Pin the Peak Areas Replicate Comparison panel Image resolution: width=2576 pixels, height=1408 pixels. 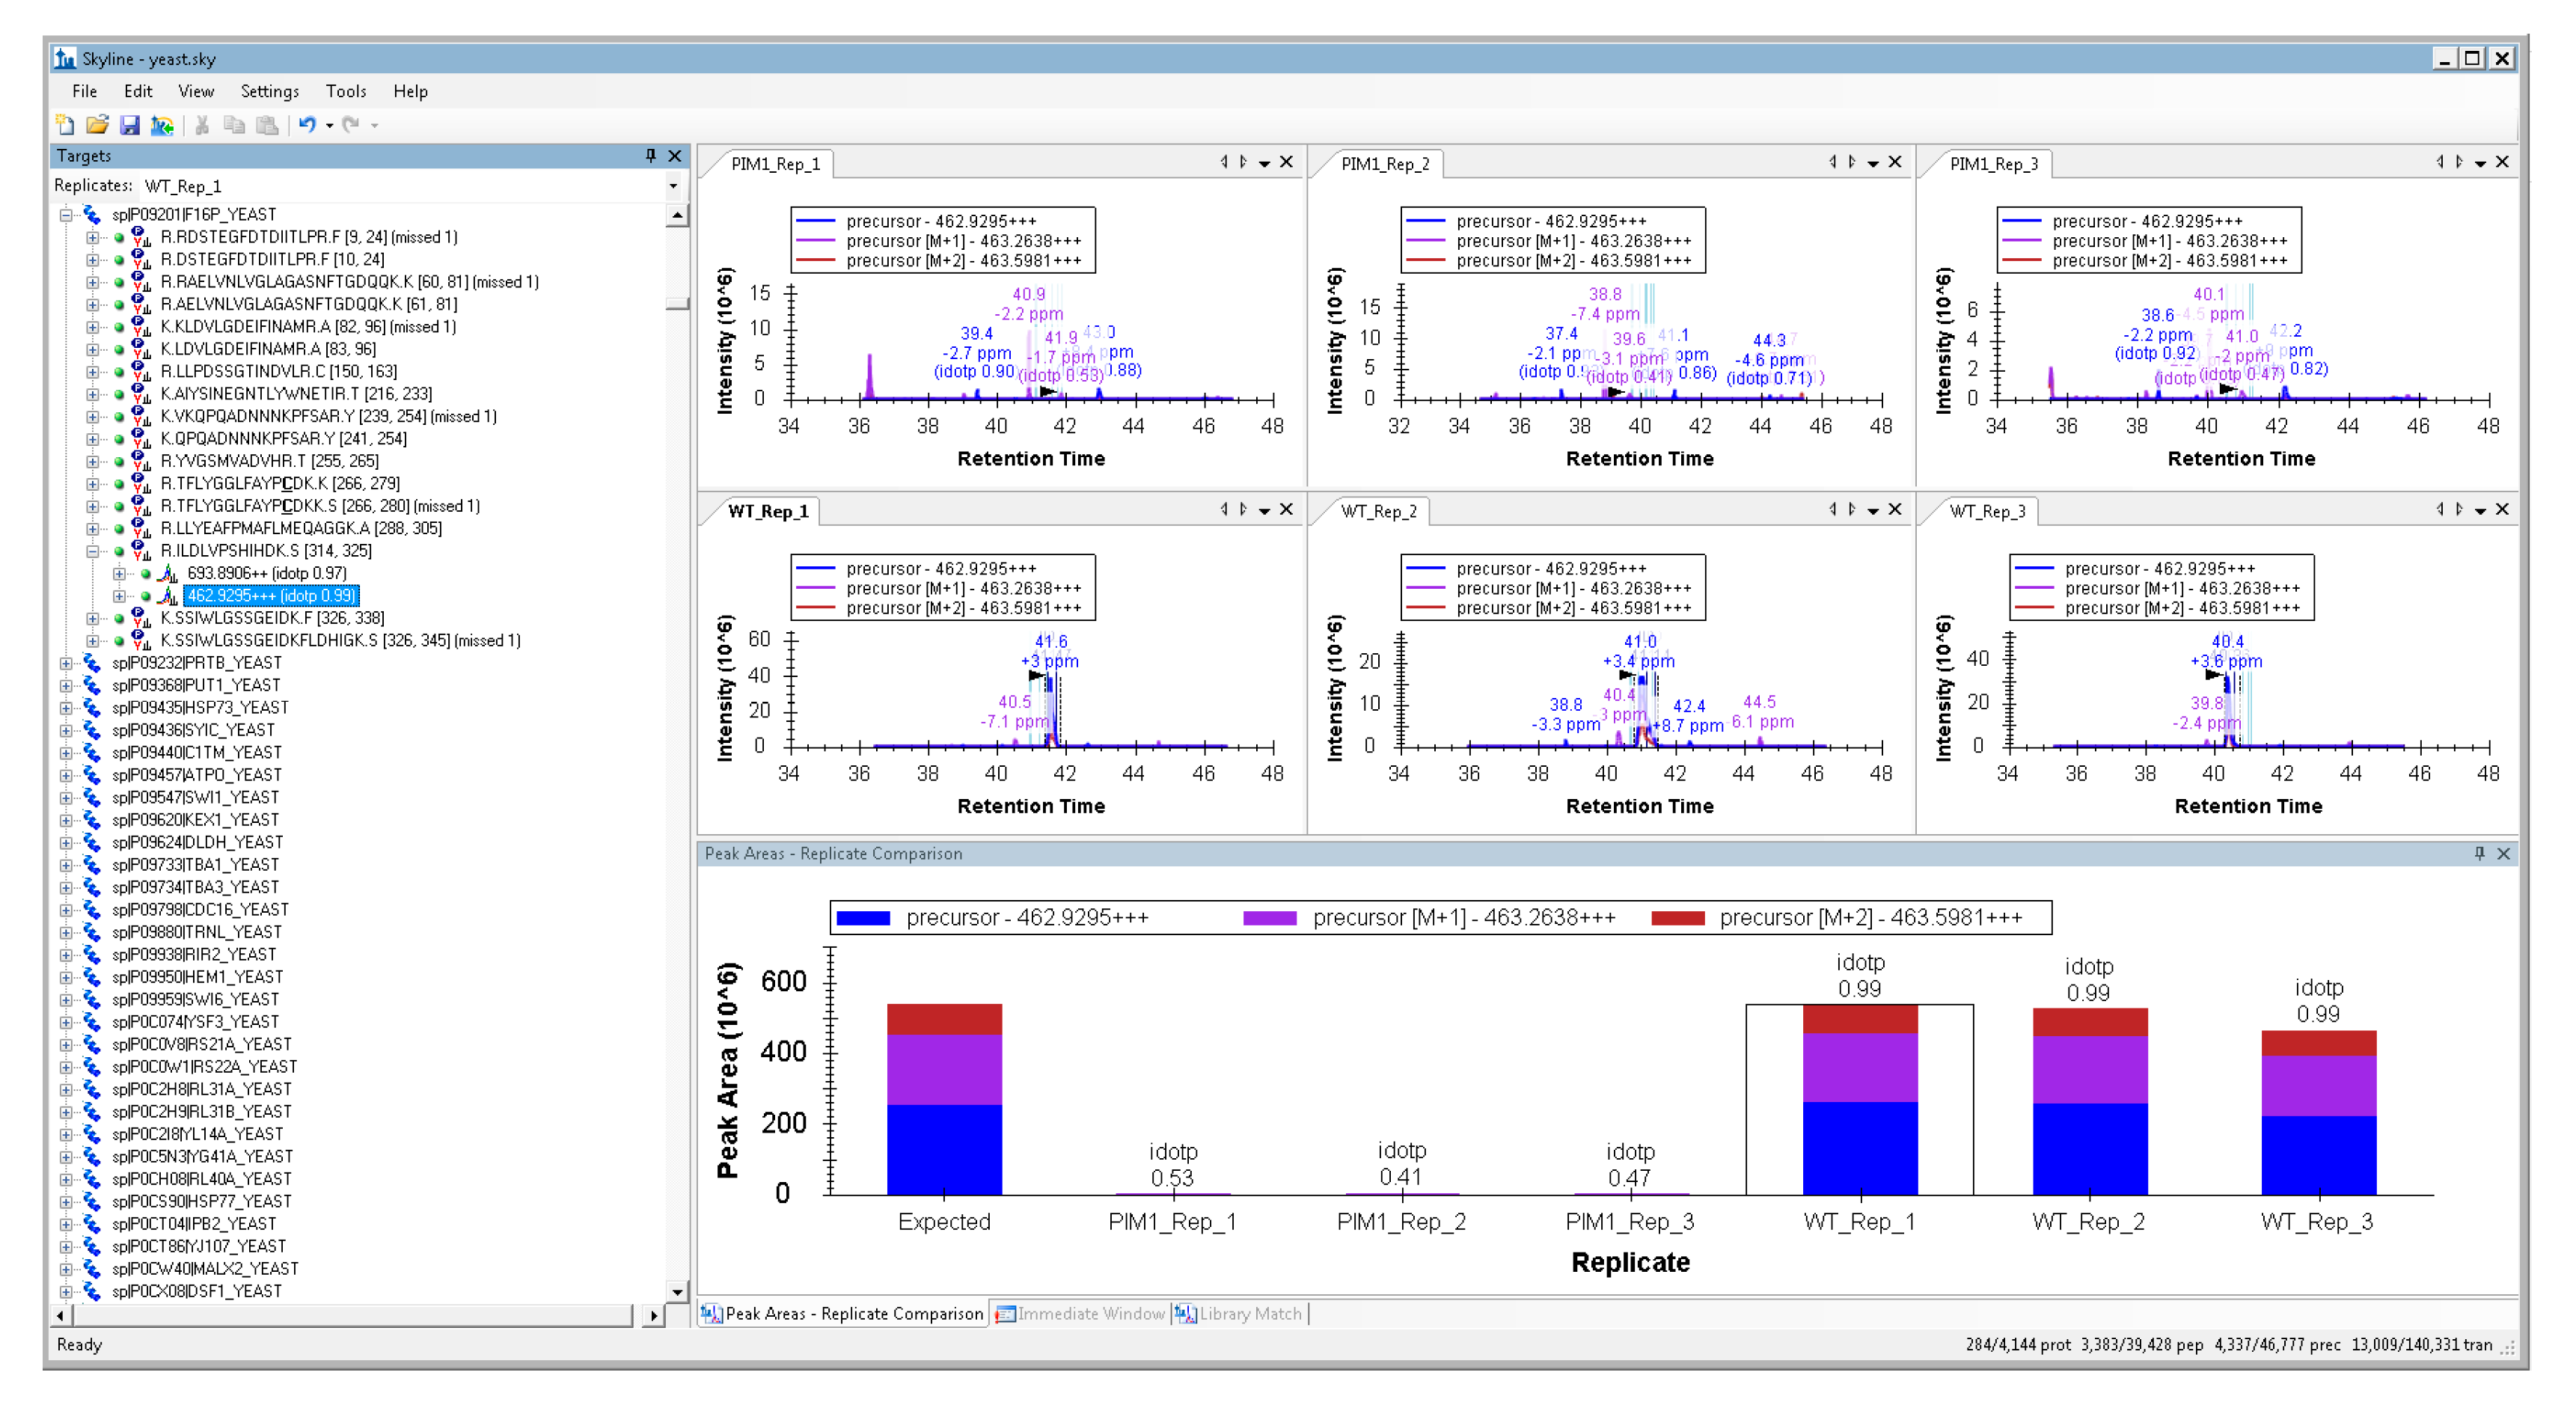2479,854
